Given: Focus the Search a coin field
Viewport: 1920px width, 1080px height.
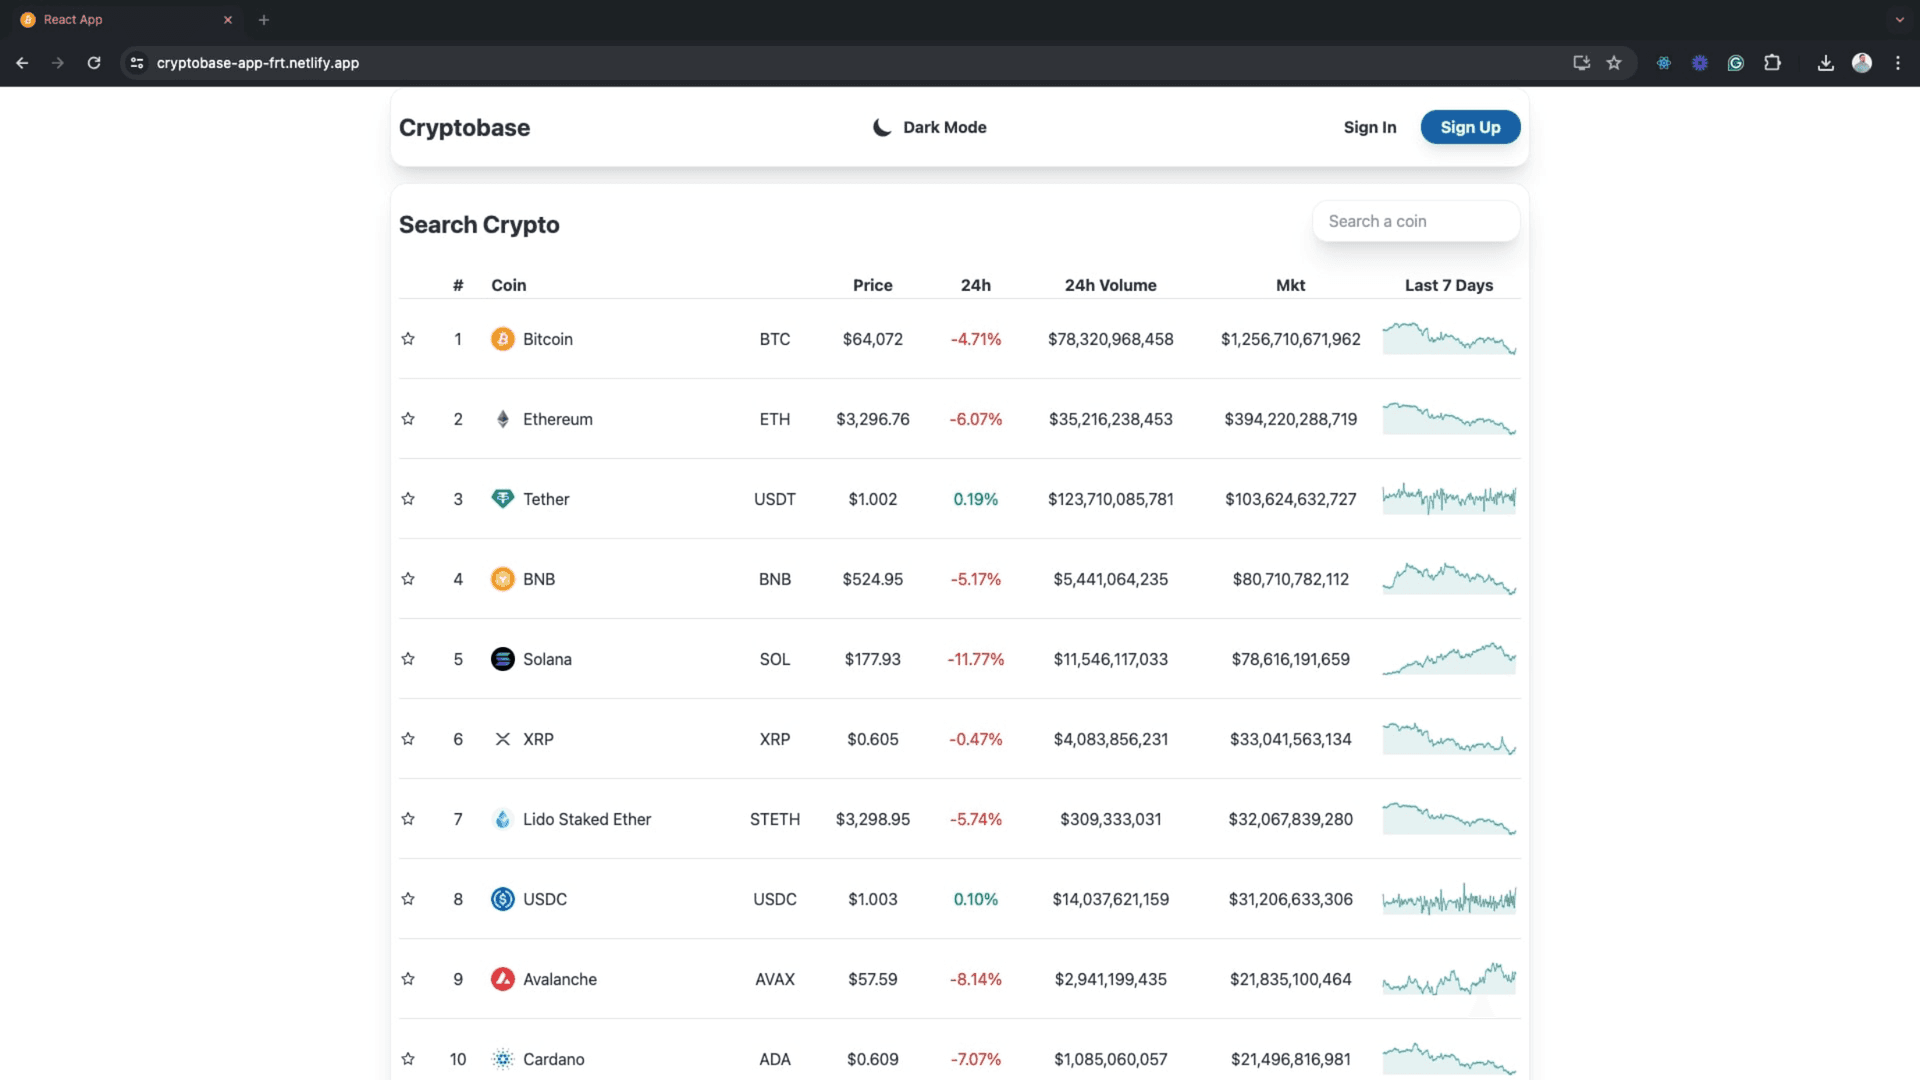Looking at the screenshot, I should tap(1415, 221).
